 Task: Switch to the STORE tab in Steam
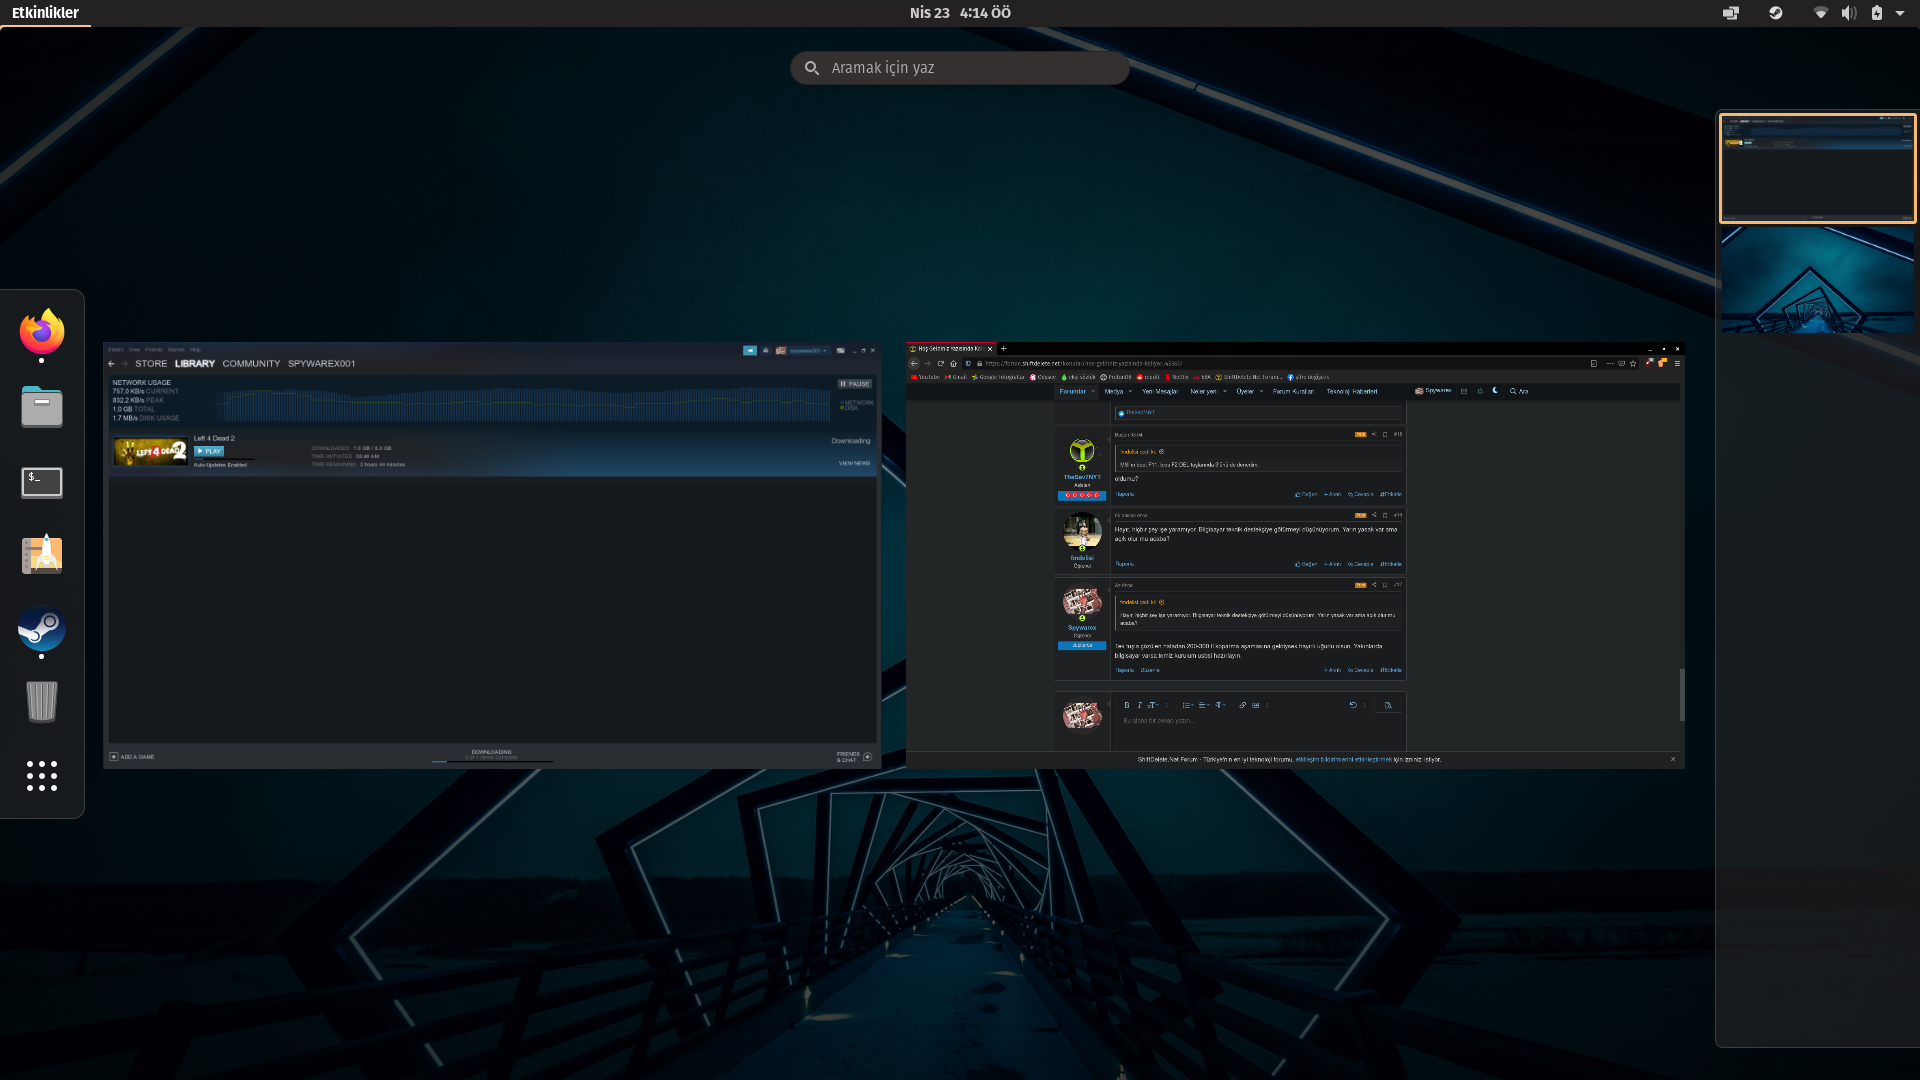[152, 364]
